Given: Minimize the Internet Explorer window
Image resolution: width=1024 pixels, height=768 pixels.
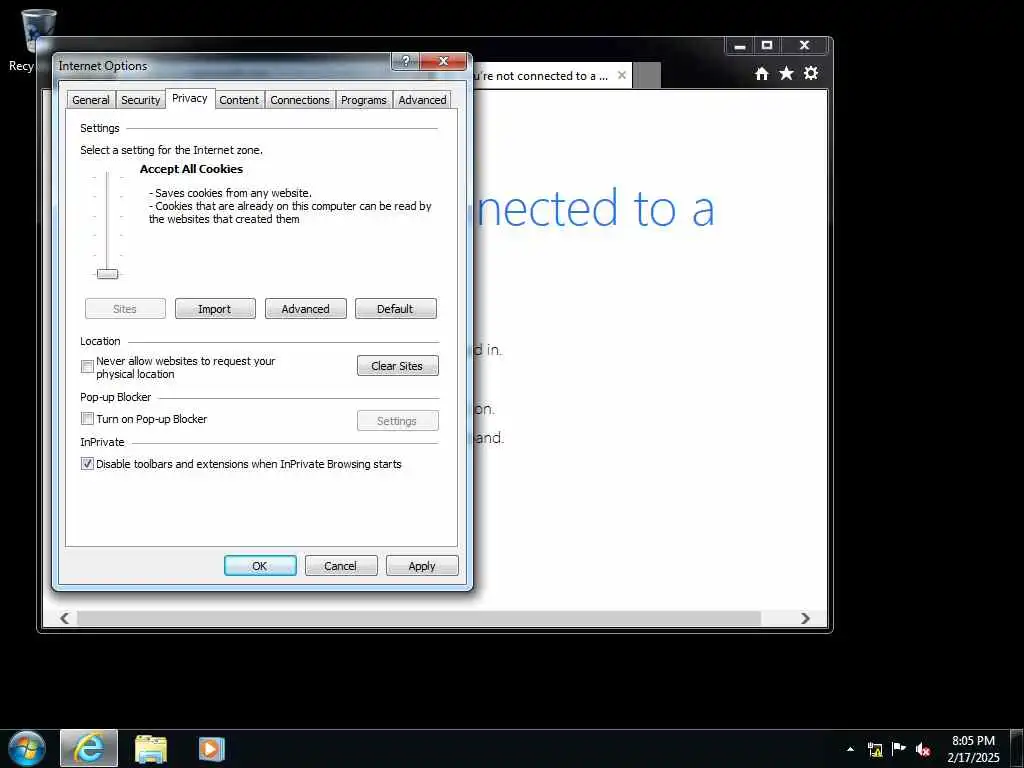Looking at the screenshot, I should pyautogui.click(x=739, y=46).
